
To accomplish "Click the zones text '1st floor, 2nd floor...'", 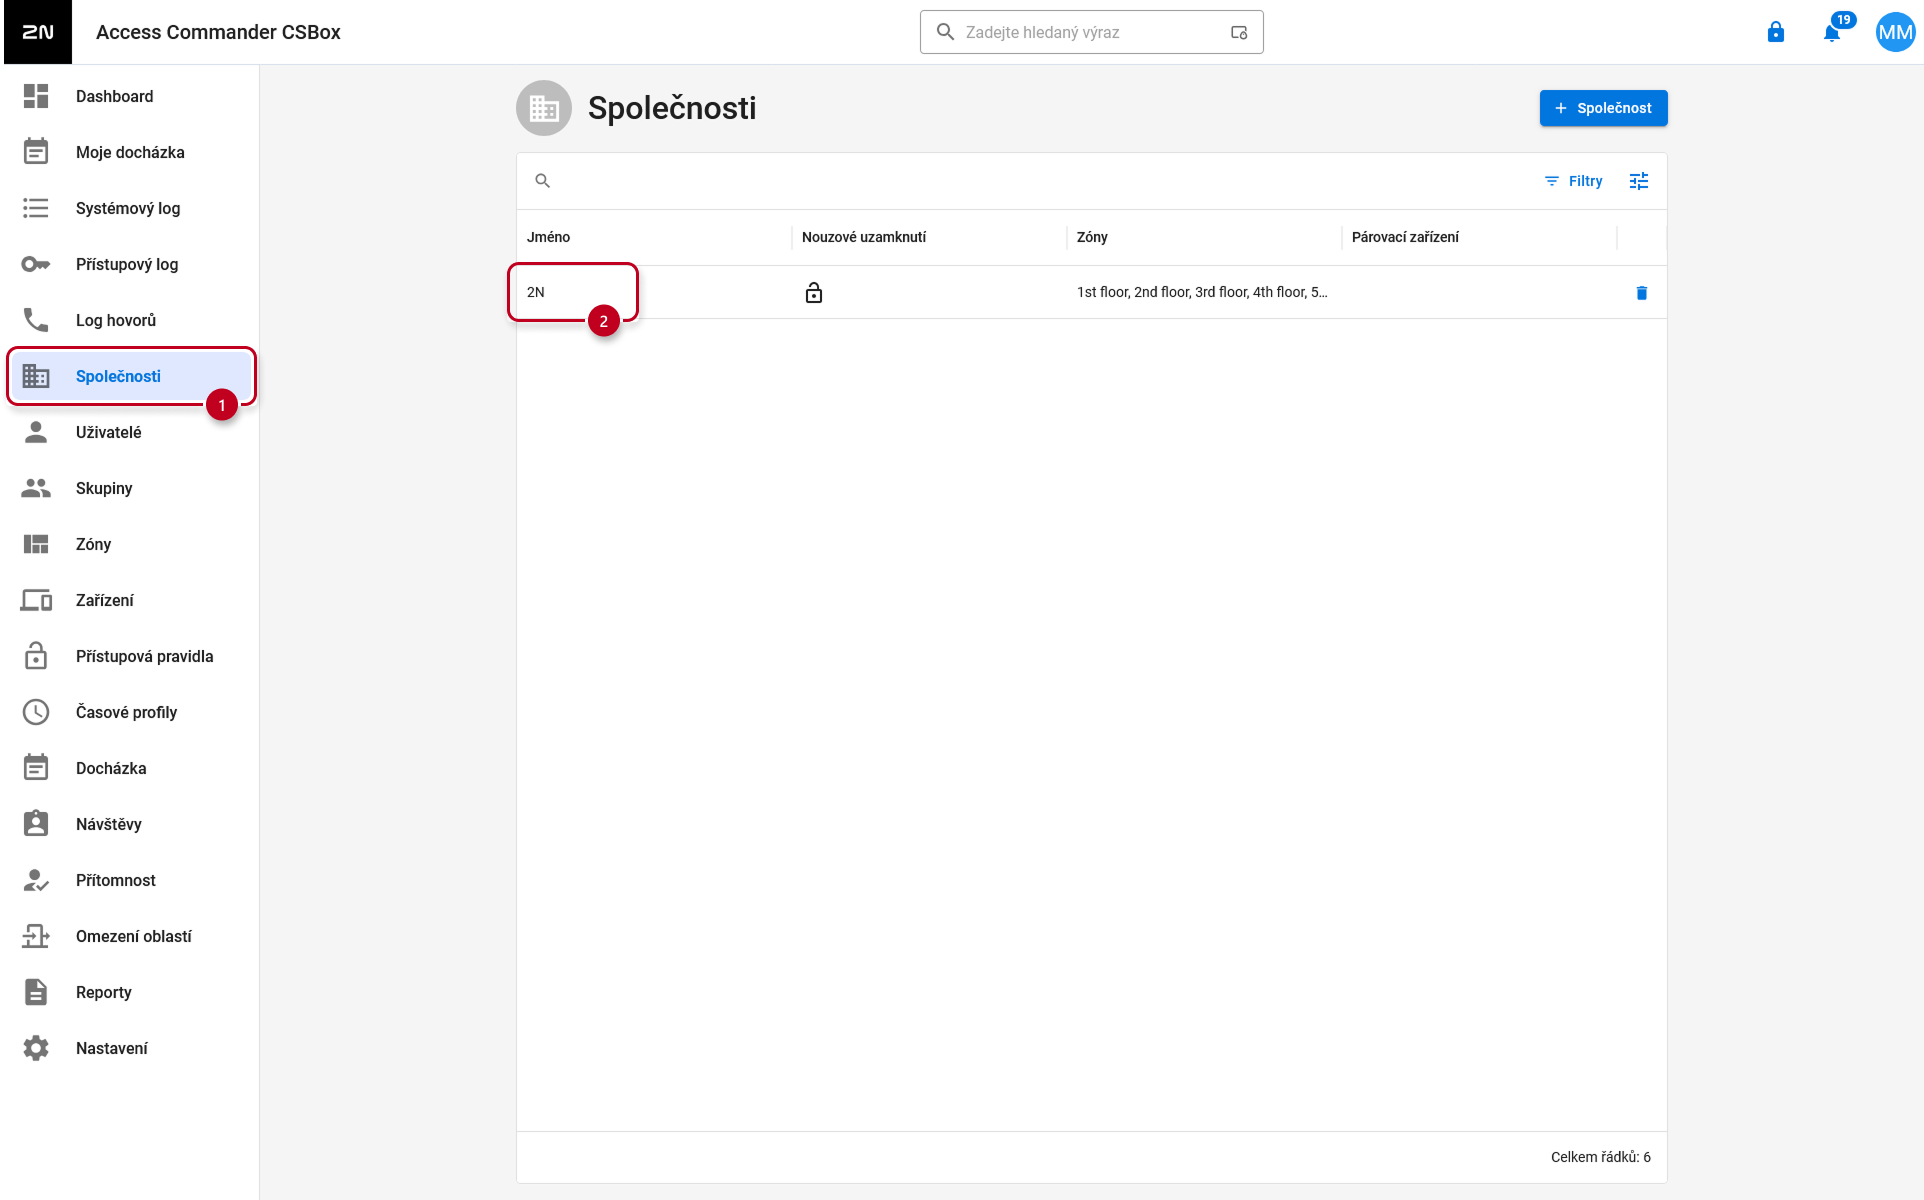I will (x=1202, y=292).
